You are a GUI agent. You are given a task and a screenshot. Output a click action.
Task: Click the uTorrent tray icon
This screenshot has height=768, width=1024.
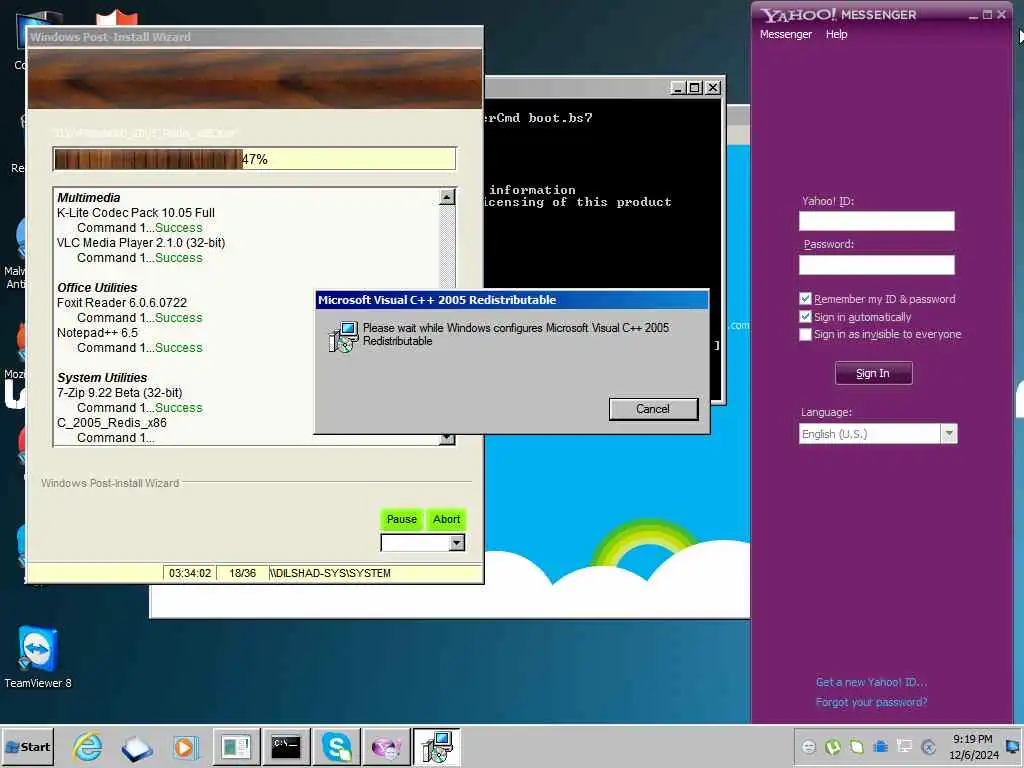(x=833, y=746)
